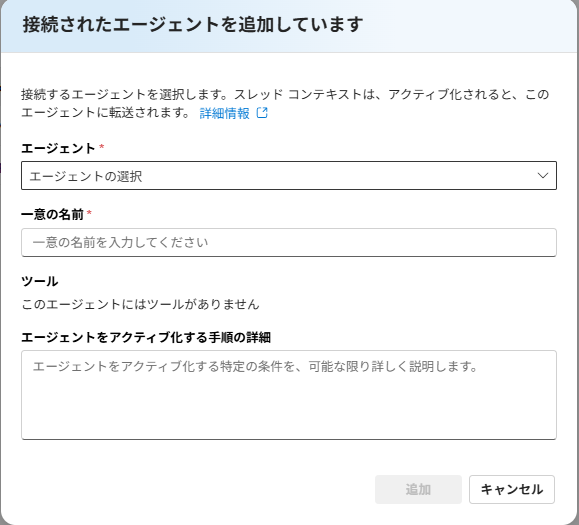
Task: Click the description text about スレッド コンテキスト
Action: (285, 103)
